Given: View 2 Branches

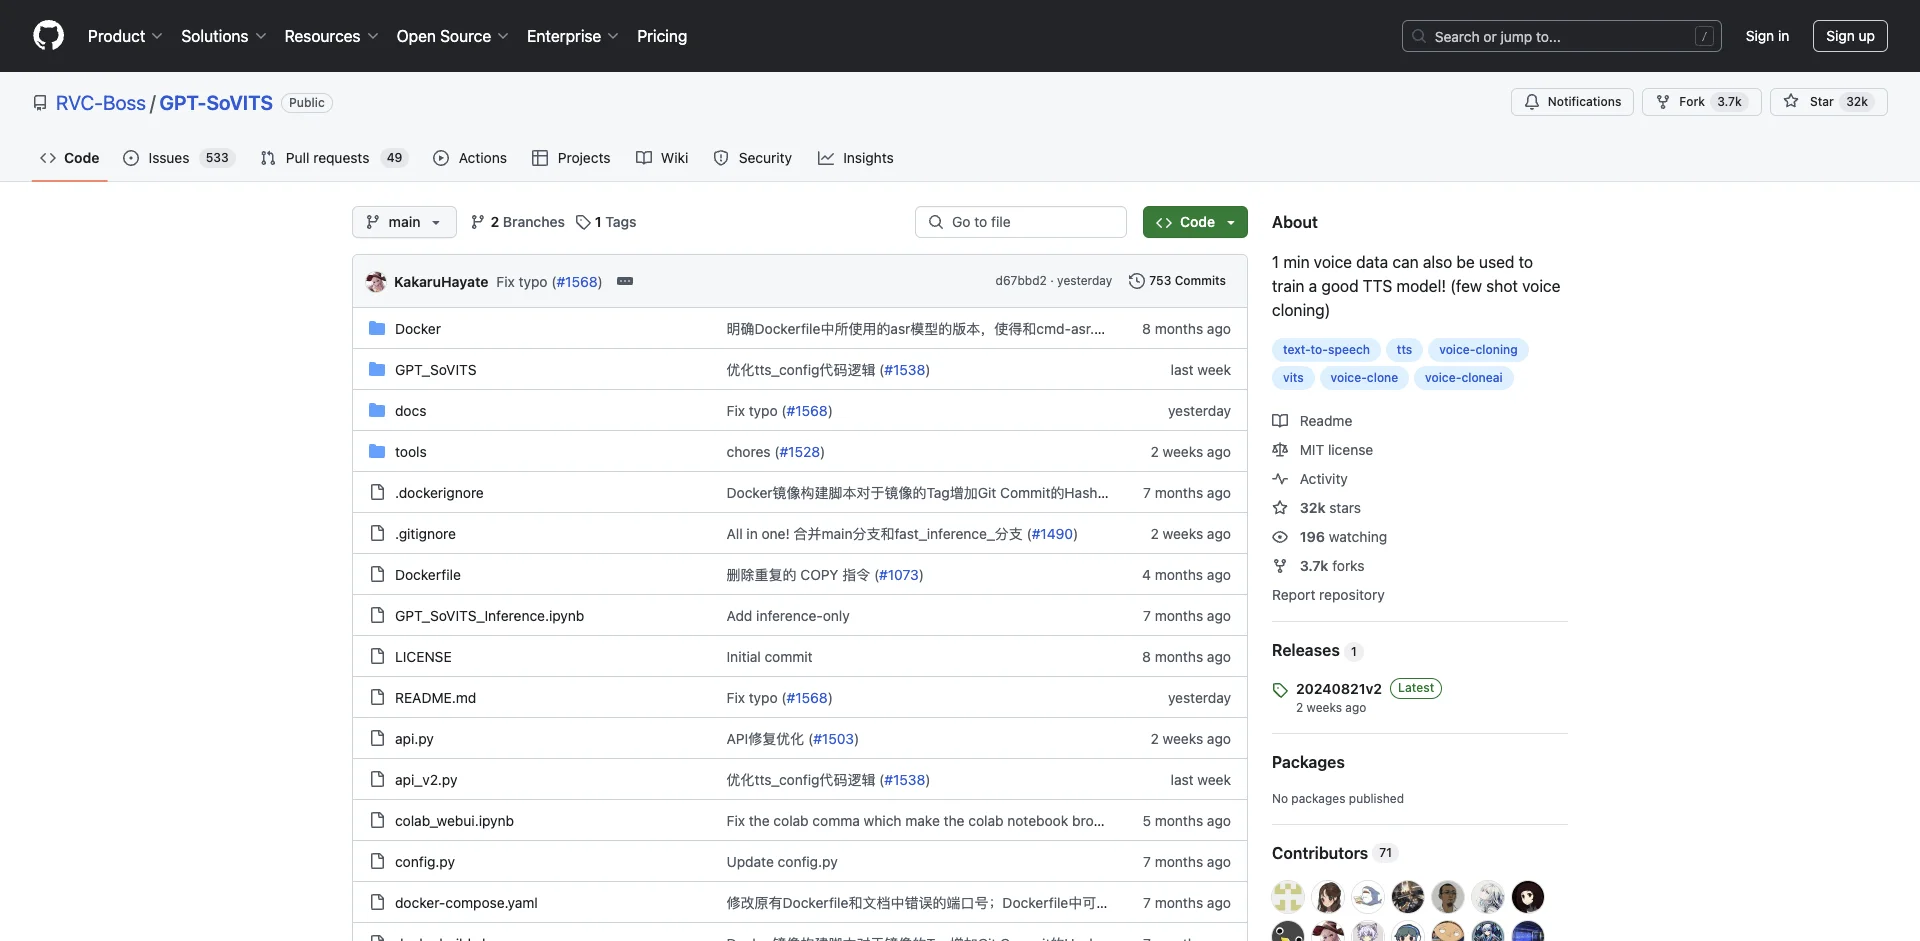Looking at the screenshot, I should 518,222.
